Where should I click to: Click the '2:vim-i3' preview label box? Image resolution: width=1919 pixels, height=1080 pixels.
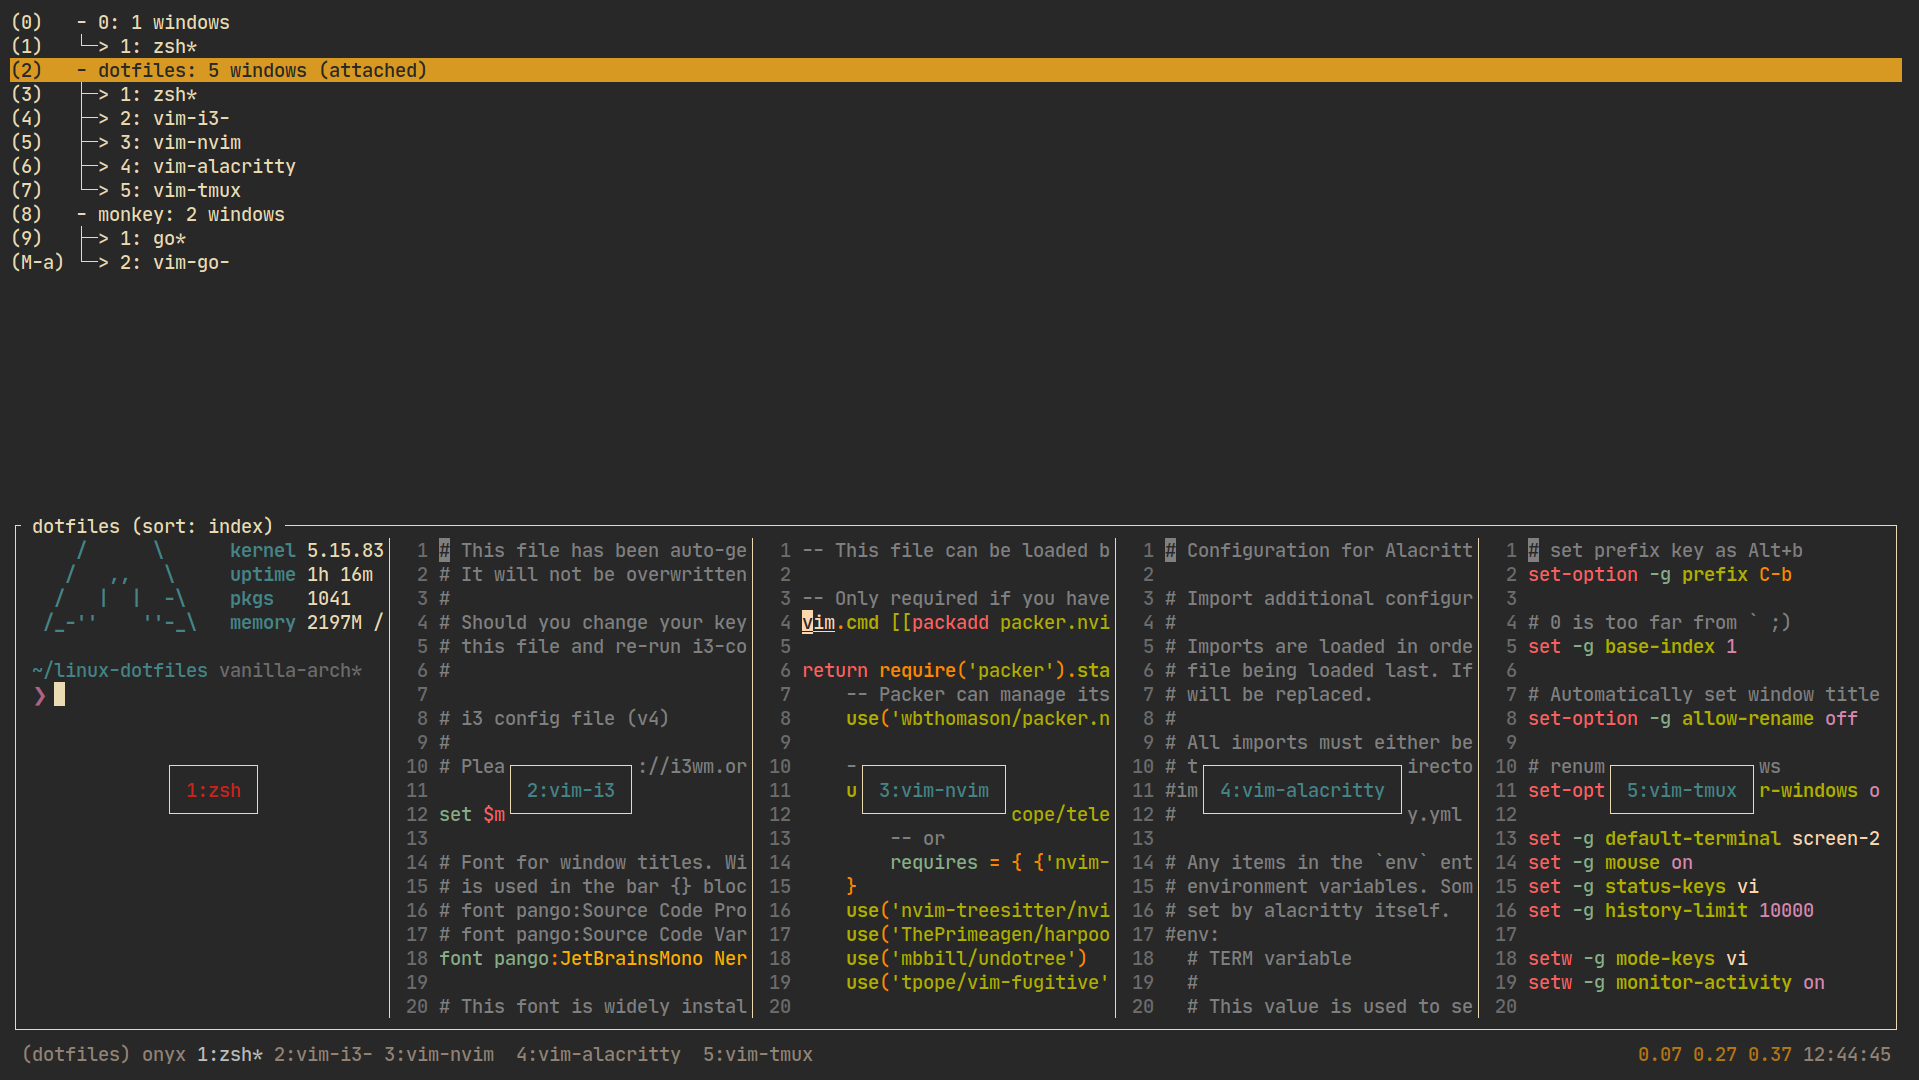(x=571, y=790)
